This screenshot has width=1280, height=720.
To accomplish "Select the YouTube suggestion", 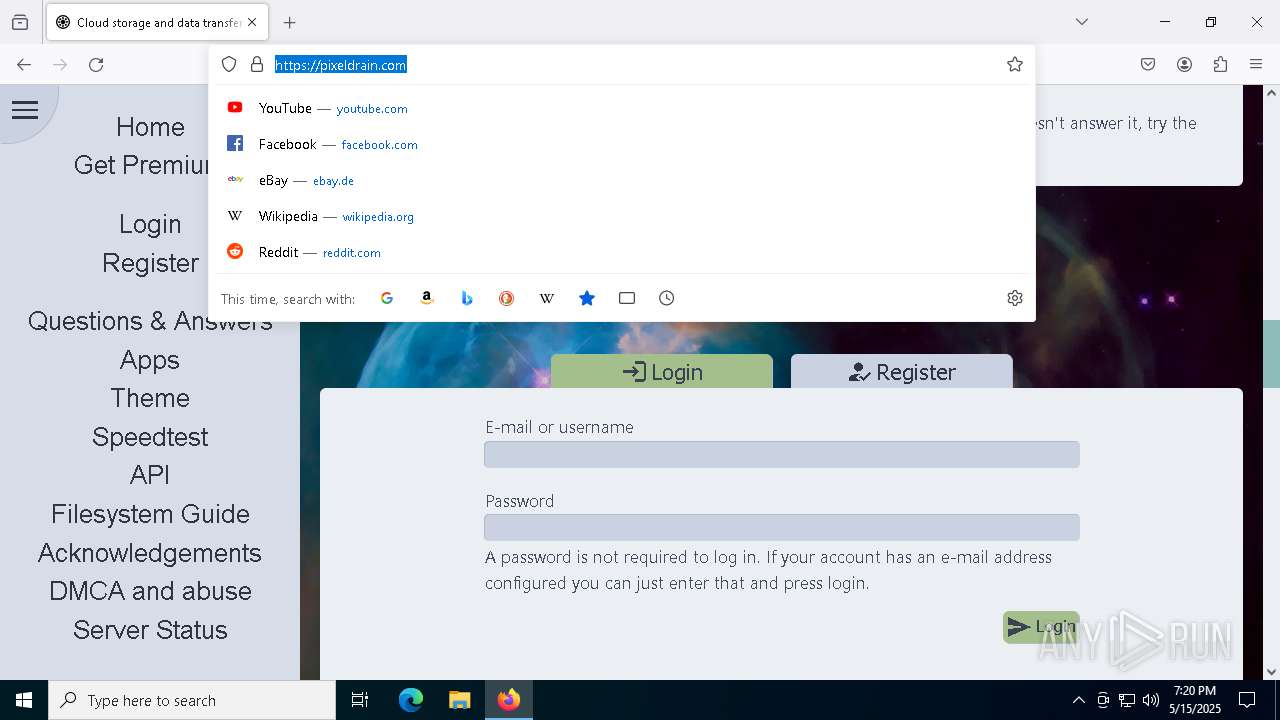I will tap(622, 108).
